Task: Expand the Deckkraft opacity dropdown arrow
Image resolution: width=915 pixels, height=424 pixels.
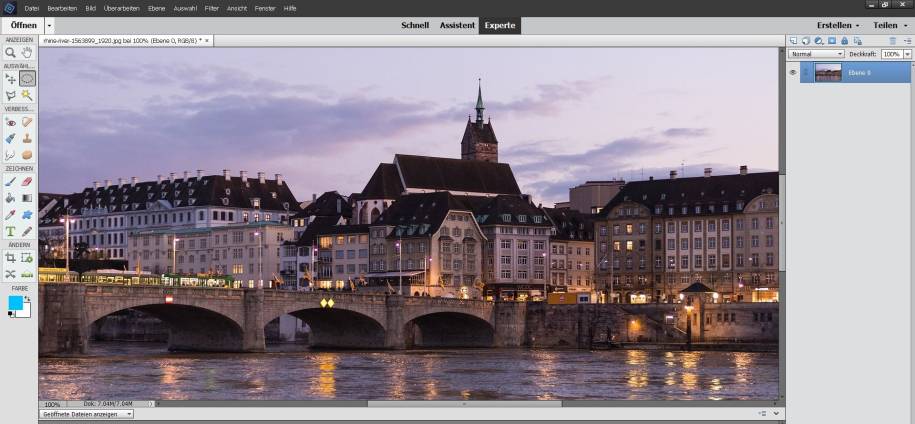Action: [906, 54]
